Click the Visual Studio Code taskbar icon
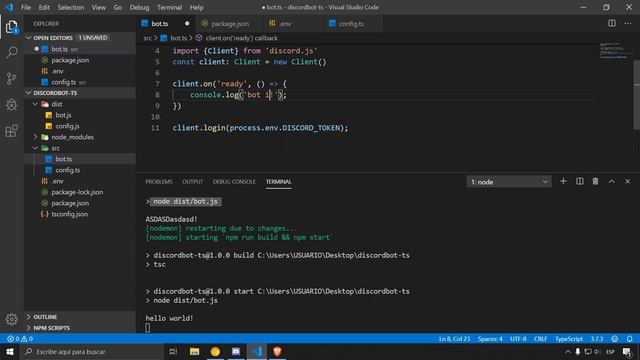This screenshot has width=640, height=360. pyautogui.click(x=256, y=351)
